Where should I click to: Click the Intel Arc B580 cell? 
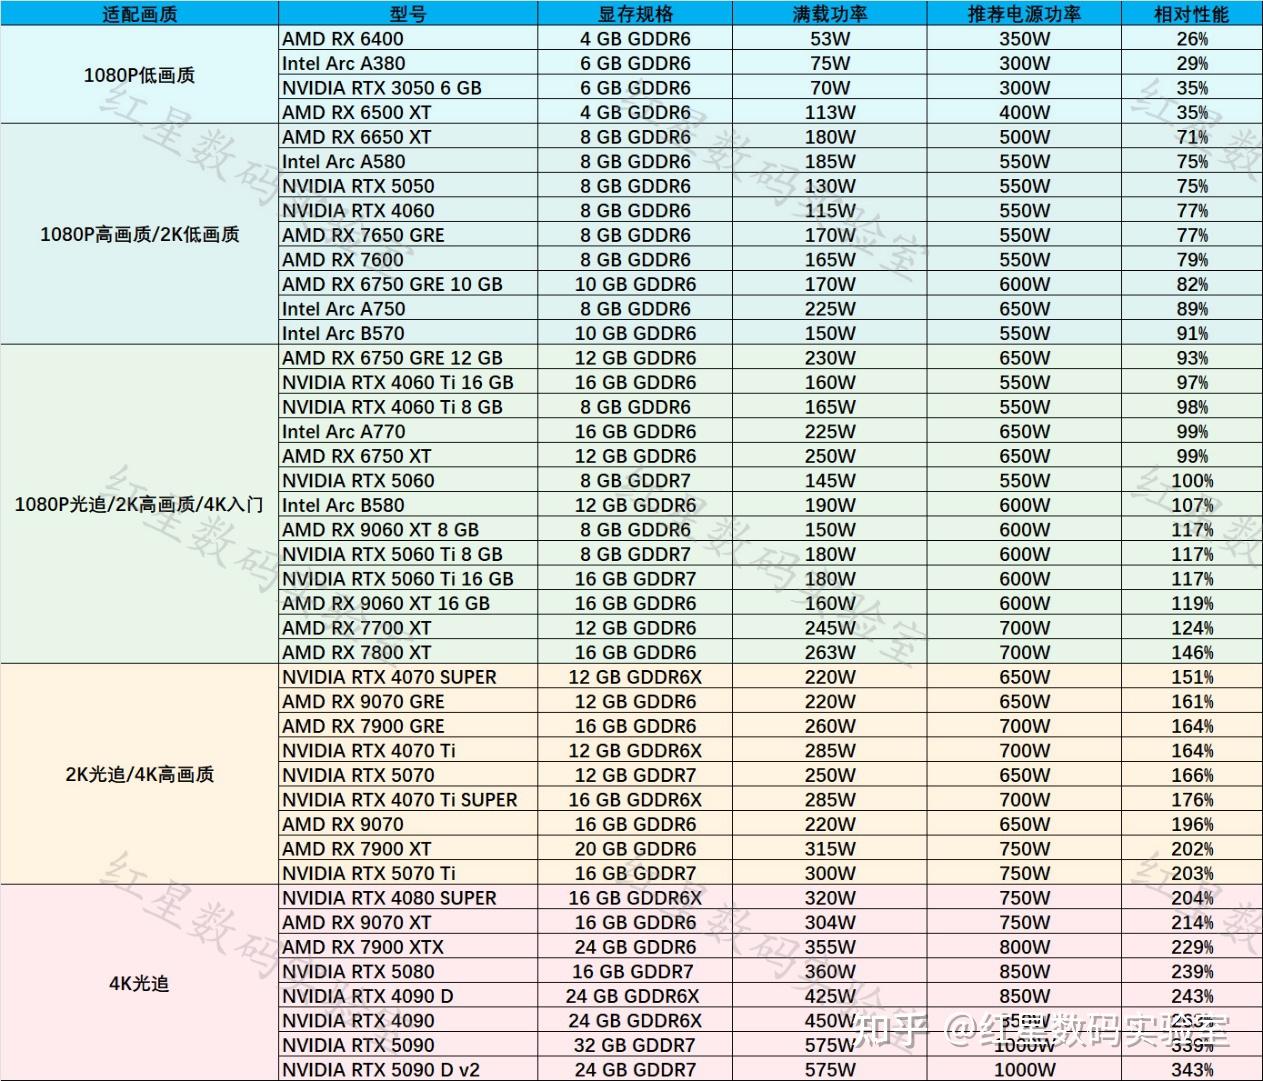click(x=408, y=505)
